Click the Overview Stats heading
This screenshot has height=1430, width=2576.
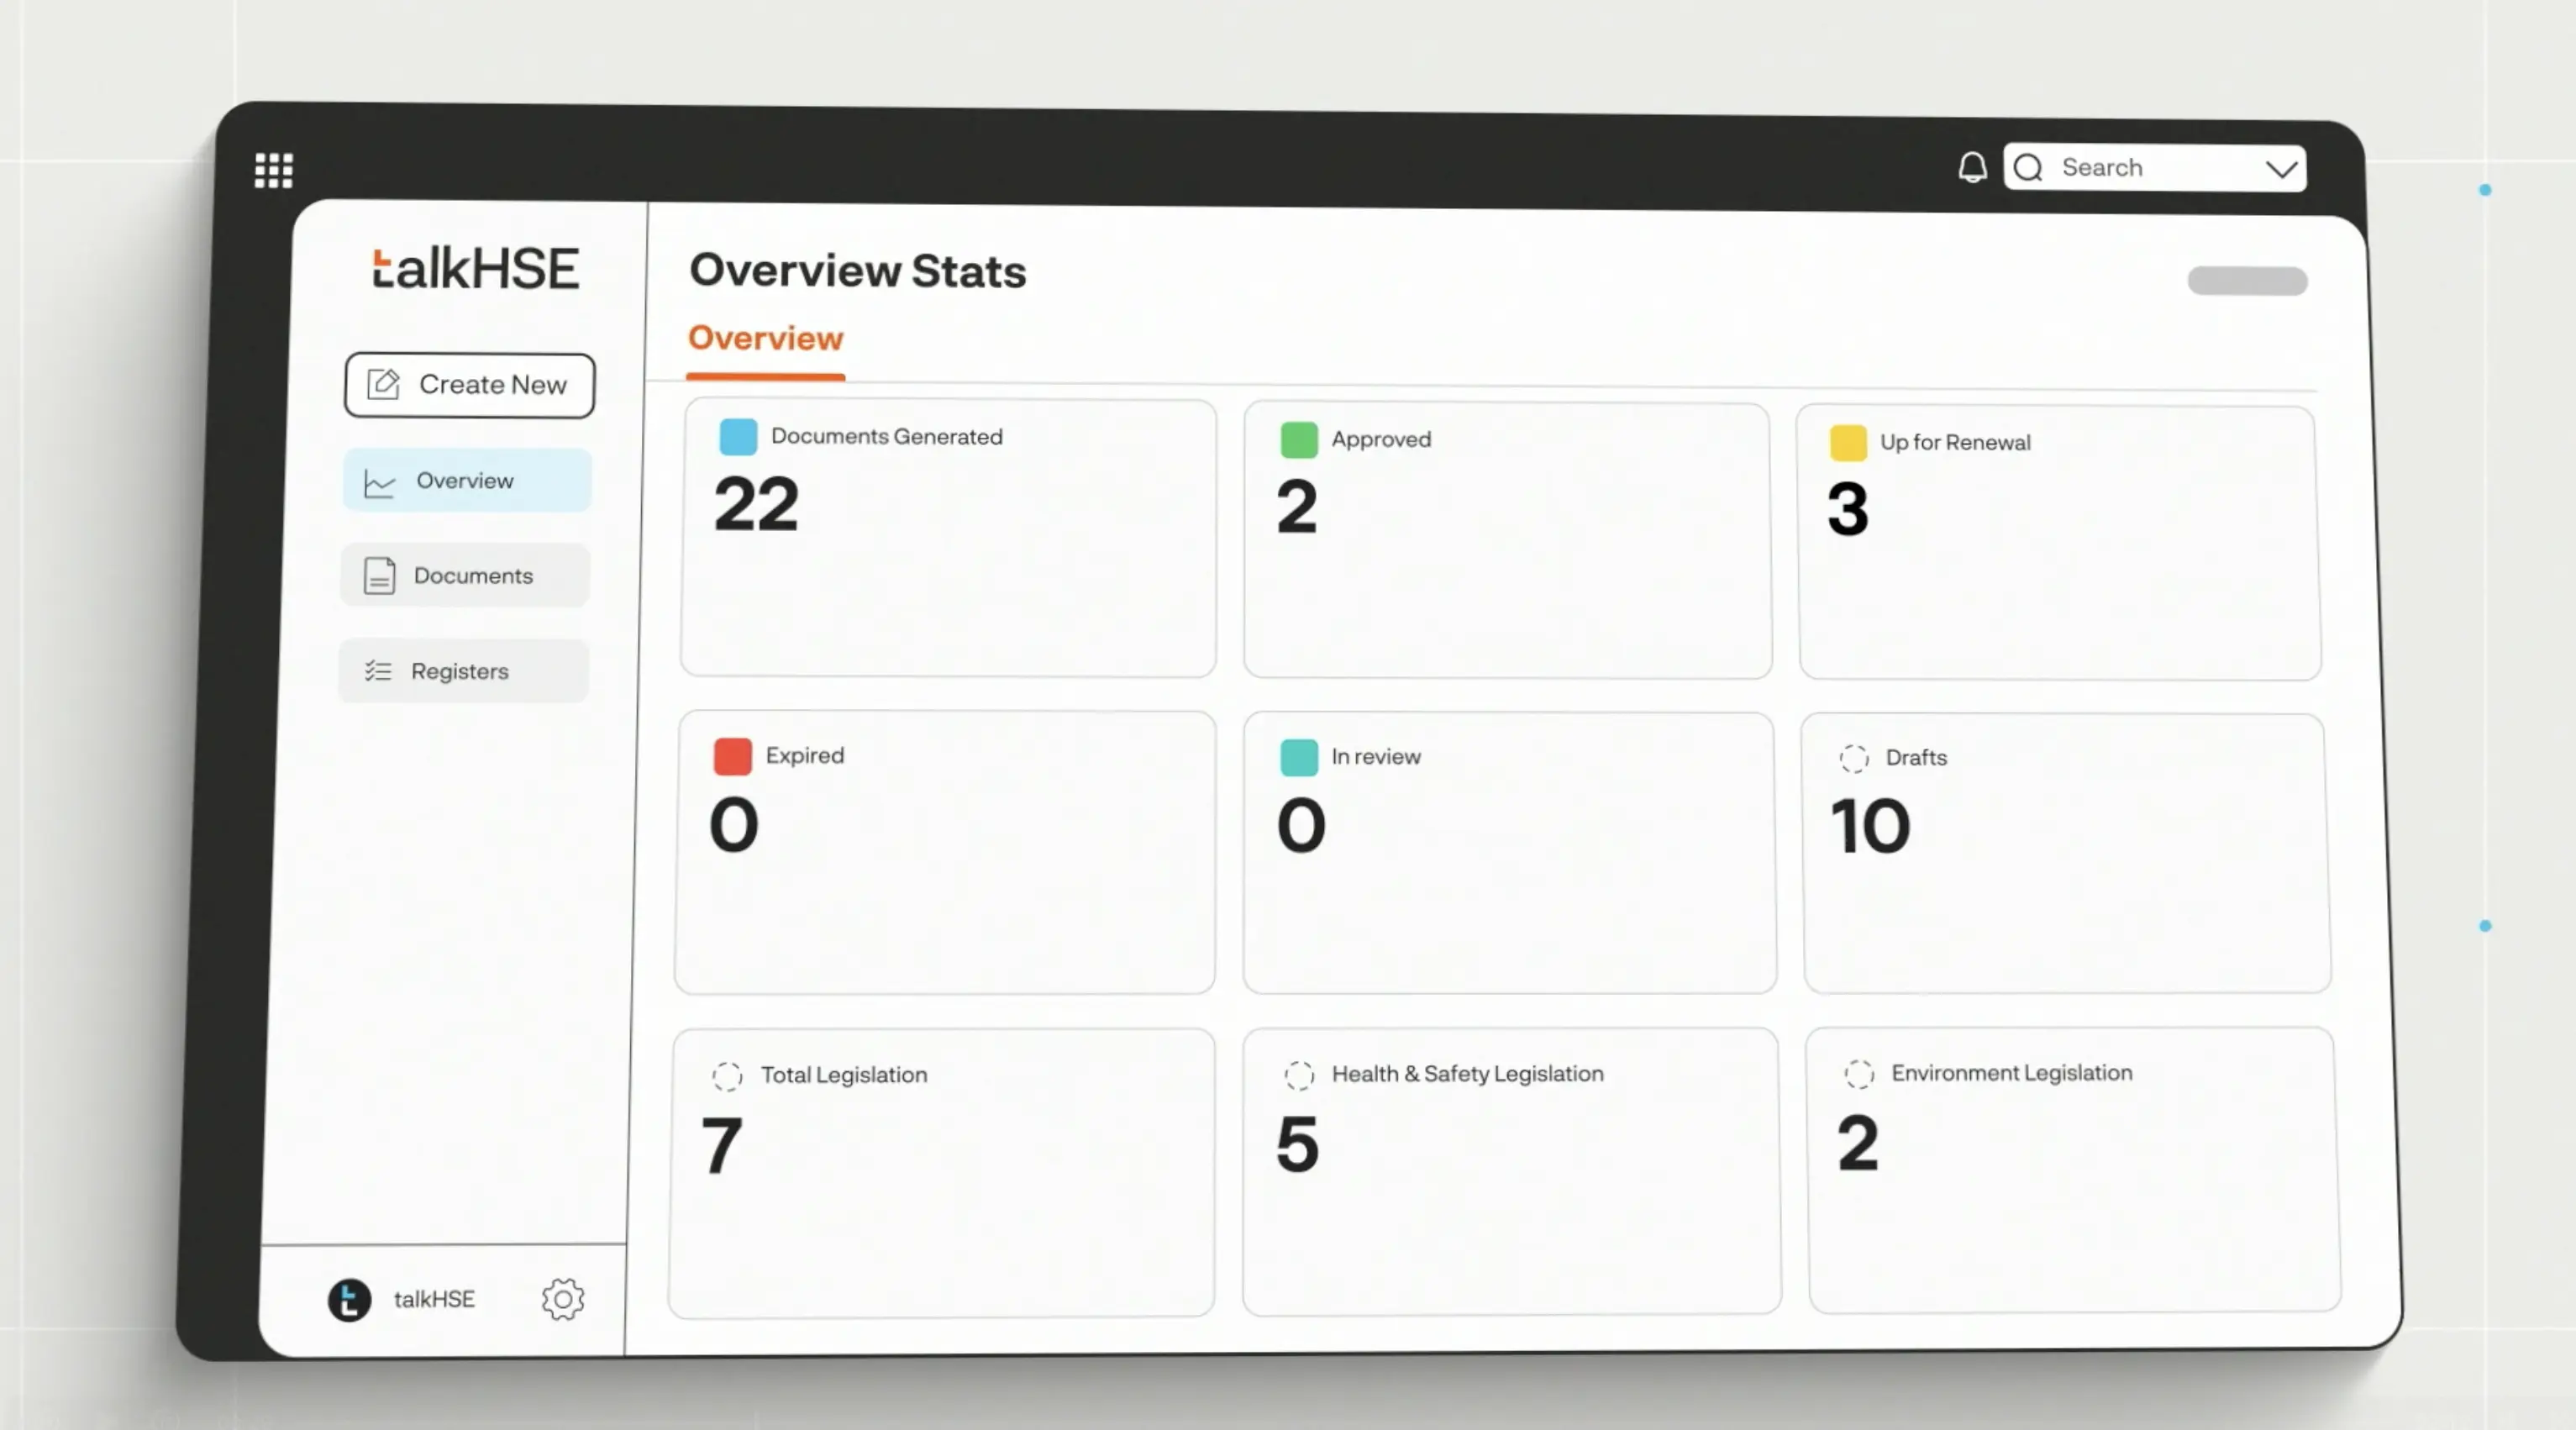click(857, 271)
